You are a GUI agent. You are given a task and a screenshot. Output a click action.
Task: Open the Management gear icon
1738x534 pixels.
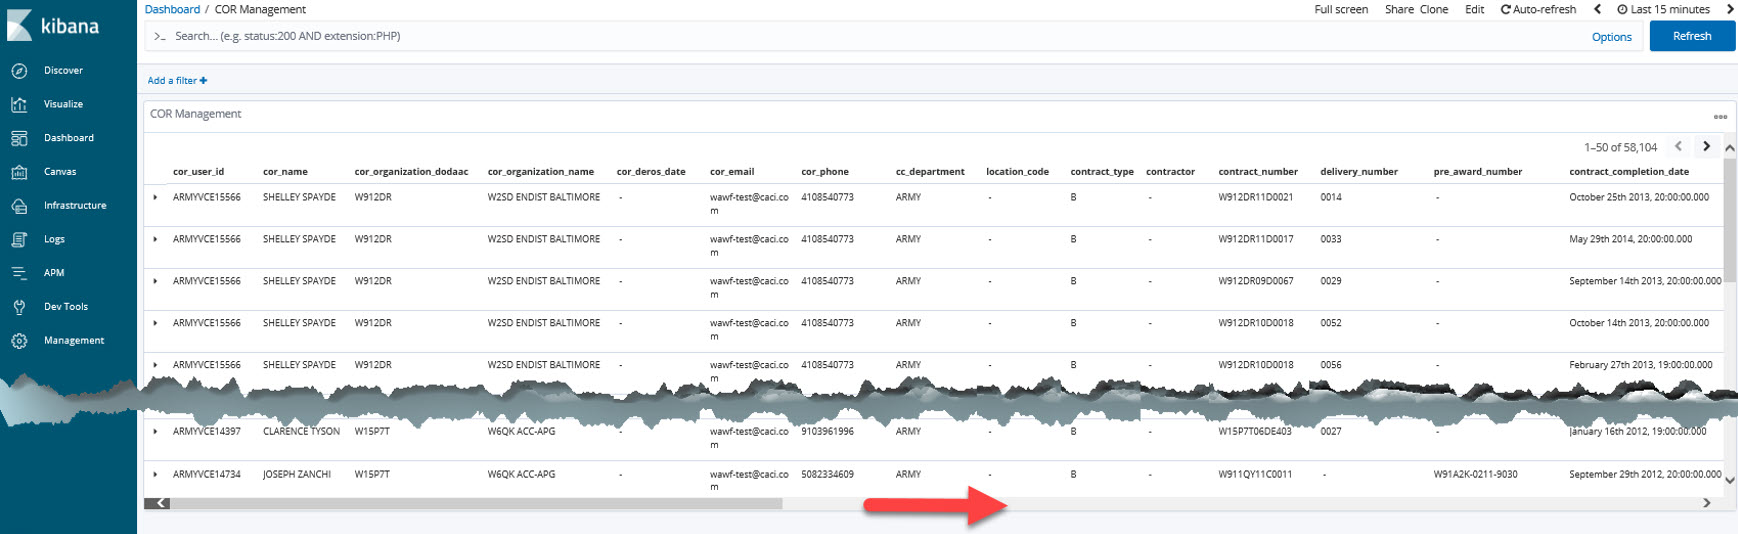click(x=19, y=341)
